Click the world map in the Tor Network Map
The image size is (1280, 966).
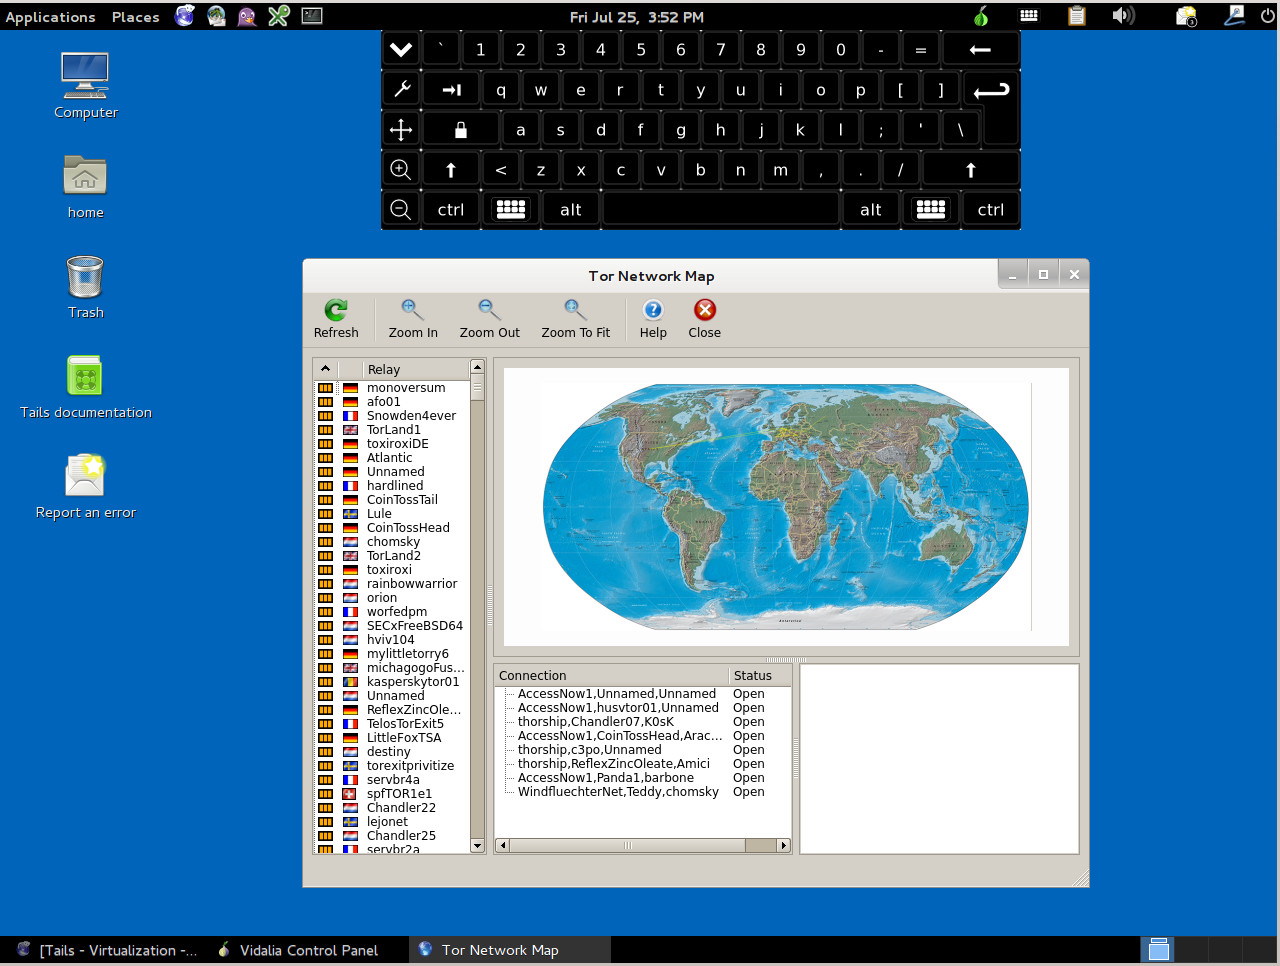click(785, 506)
